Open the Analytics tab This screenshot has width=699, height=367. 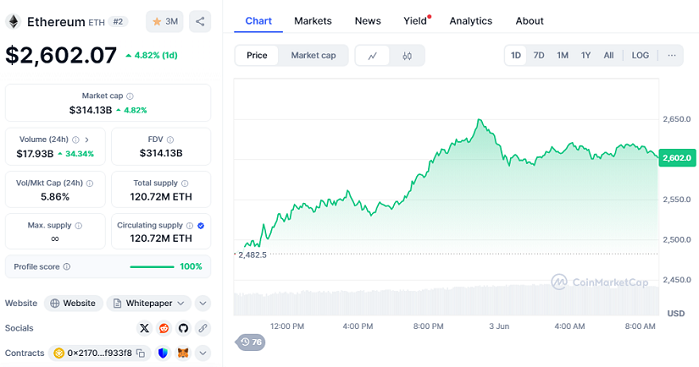471,21
